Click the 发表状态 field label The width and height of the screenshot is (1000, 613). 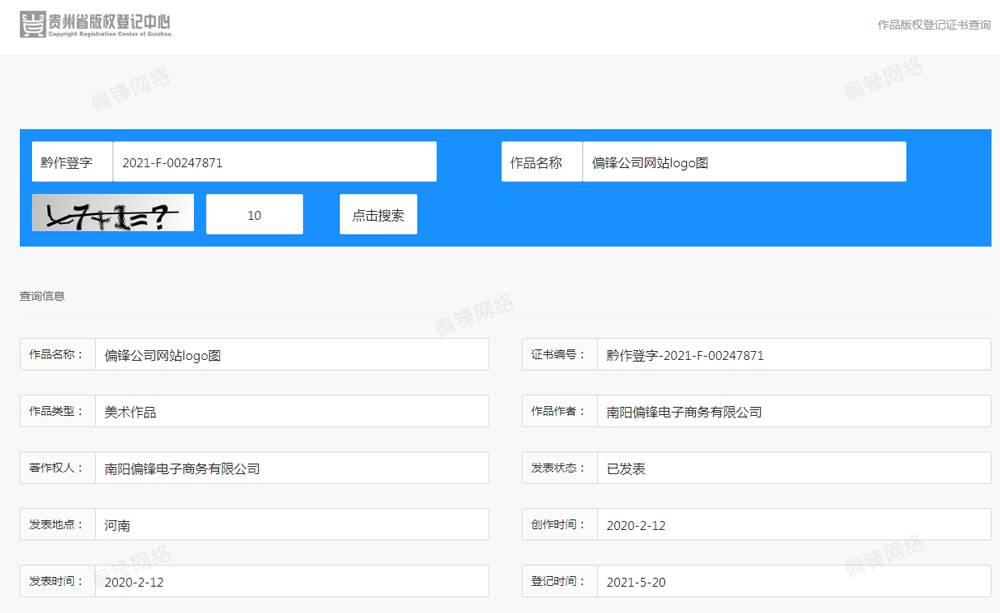[x=559, y=468]
